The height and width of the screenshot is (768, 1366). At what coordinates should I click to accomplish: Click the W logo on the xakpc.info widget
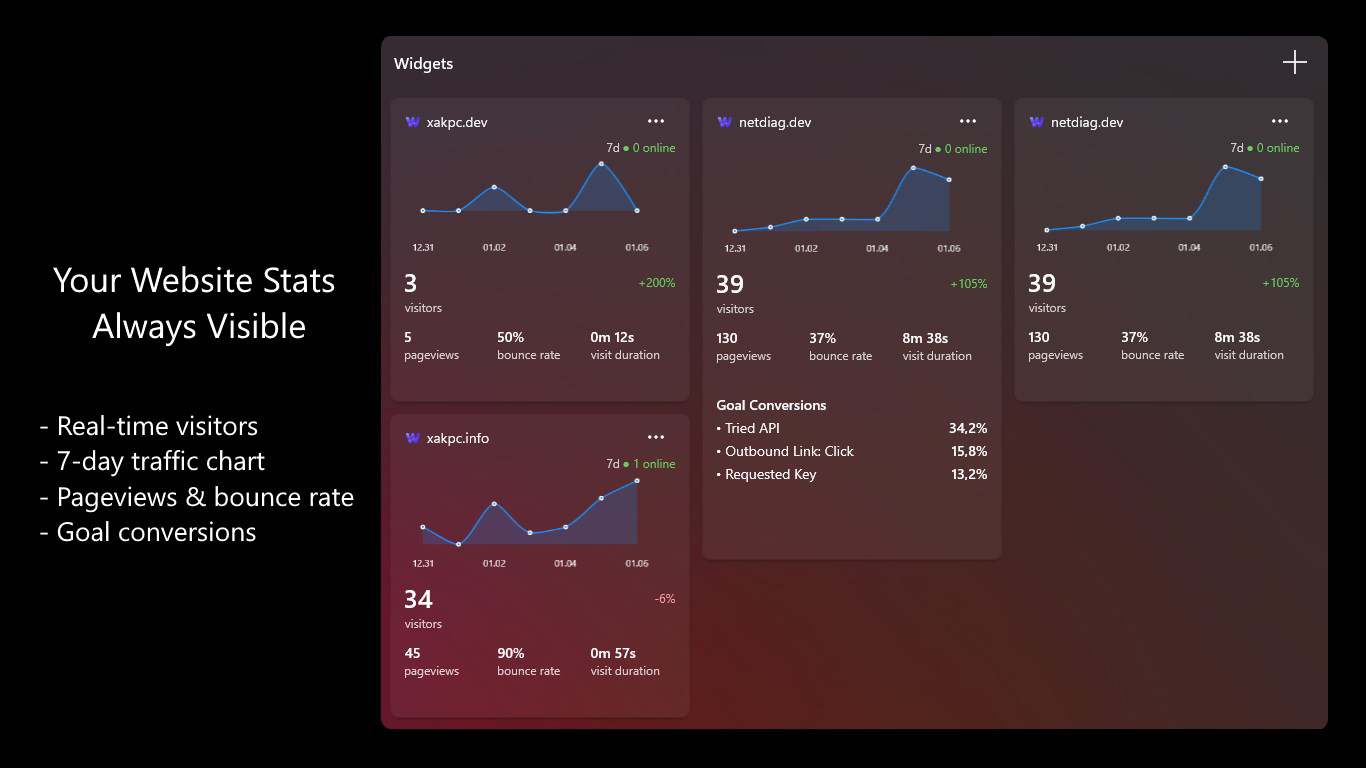(412, 437)
